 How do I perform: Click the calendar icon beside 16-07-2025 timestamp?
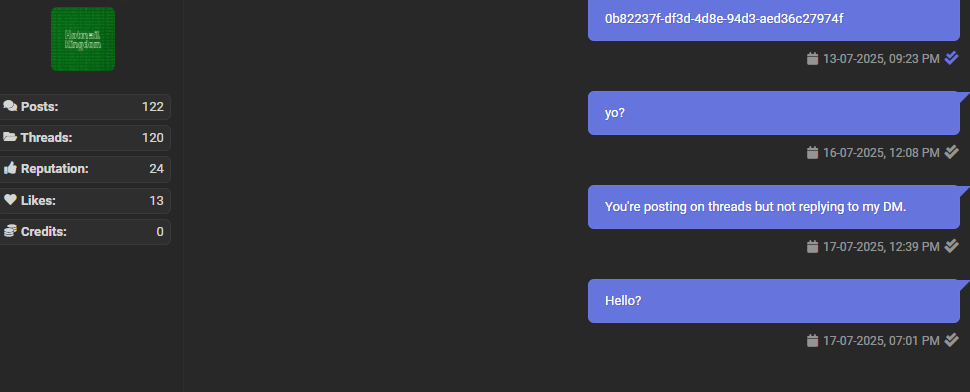coord(812,153)
